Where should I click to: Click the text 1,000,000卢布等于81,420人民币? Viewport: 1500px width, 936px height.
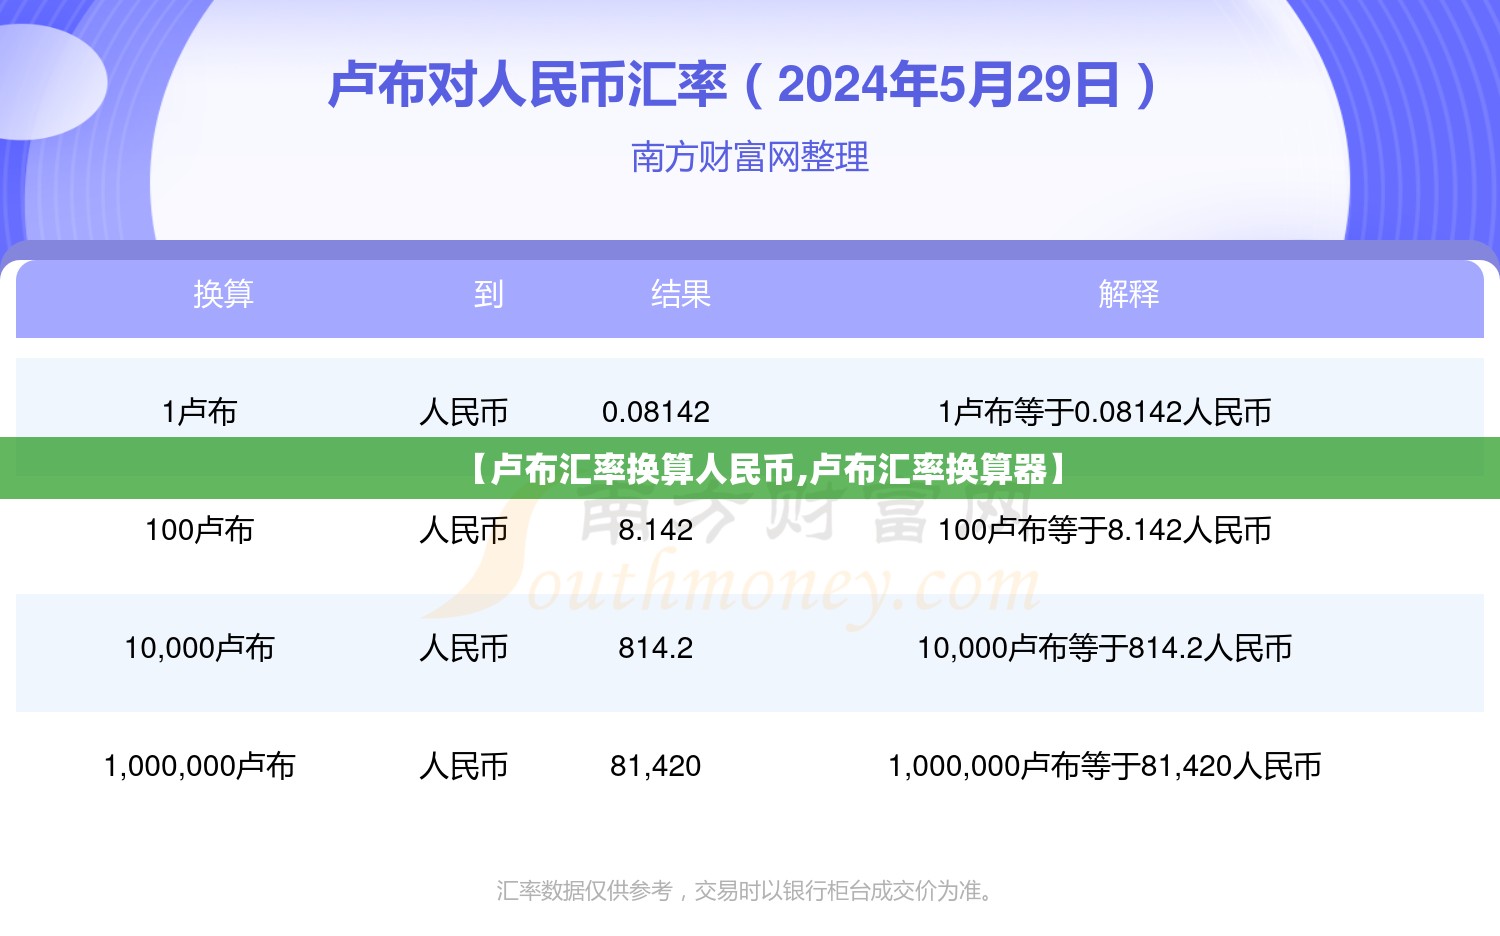1105,766
